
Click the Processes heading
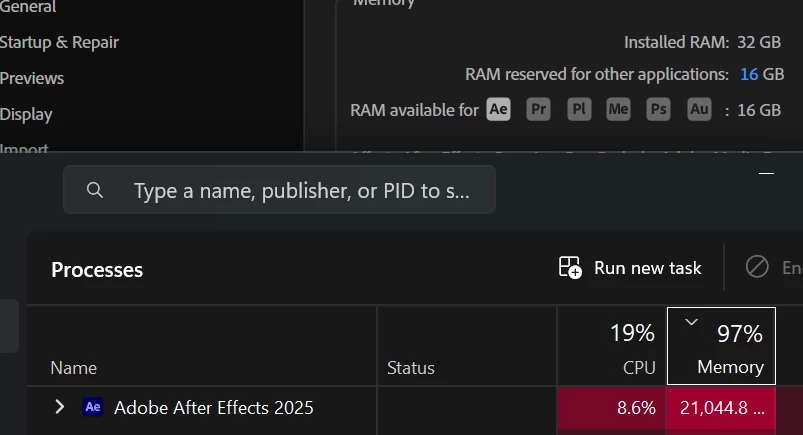pyautogui.click(x=97, y=270)
